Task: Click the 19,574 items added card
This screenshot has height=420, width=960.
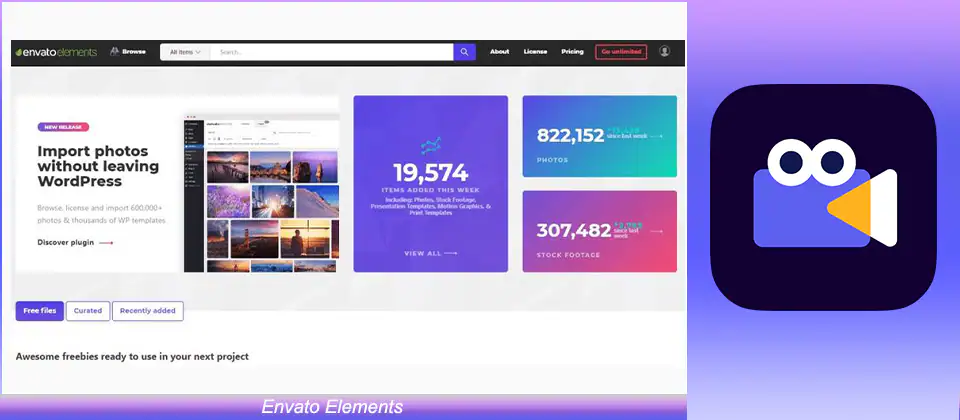Action: (x=430, y=184)
